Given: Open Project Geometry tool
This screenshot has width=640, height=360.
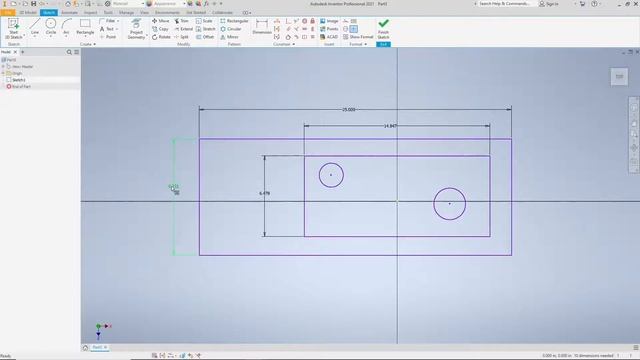Looking at the screenshot, I should [136, 29].
